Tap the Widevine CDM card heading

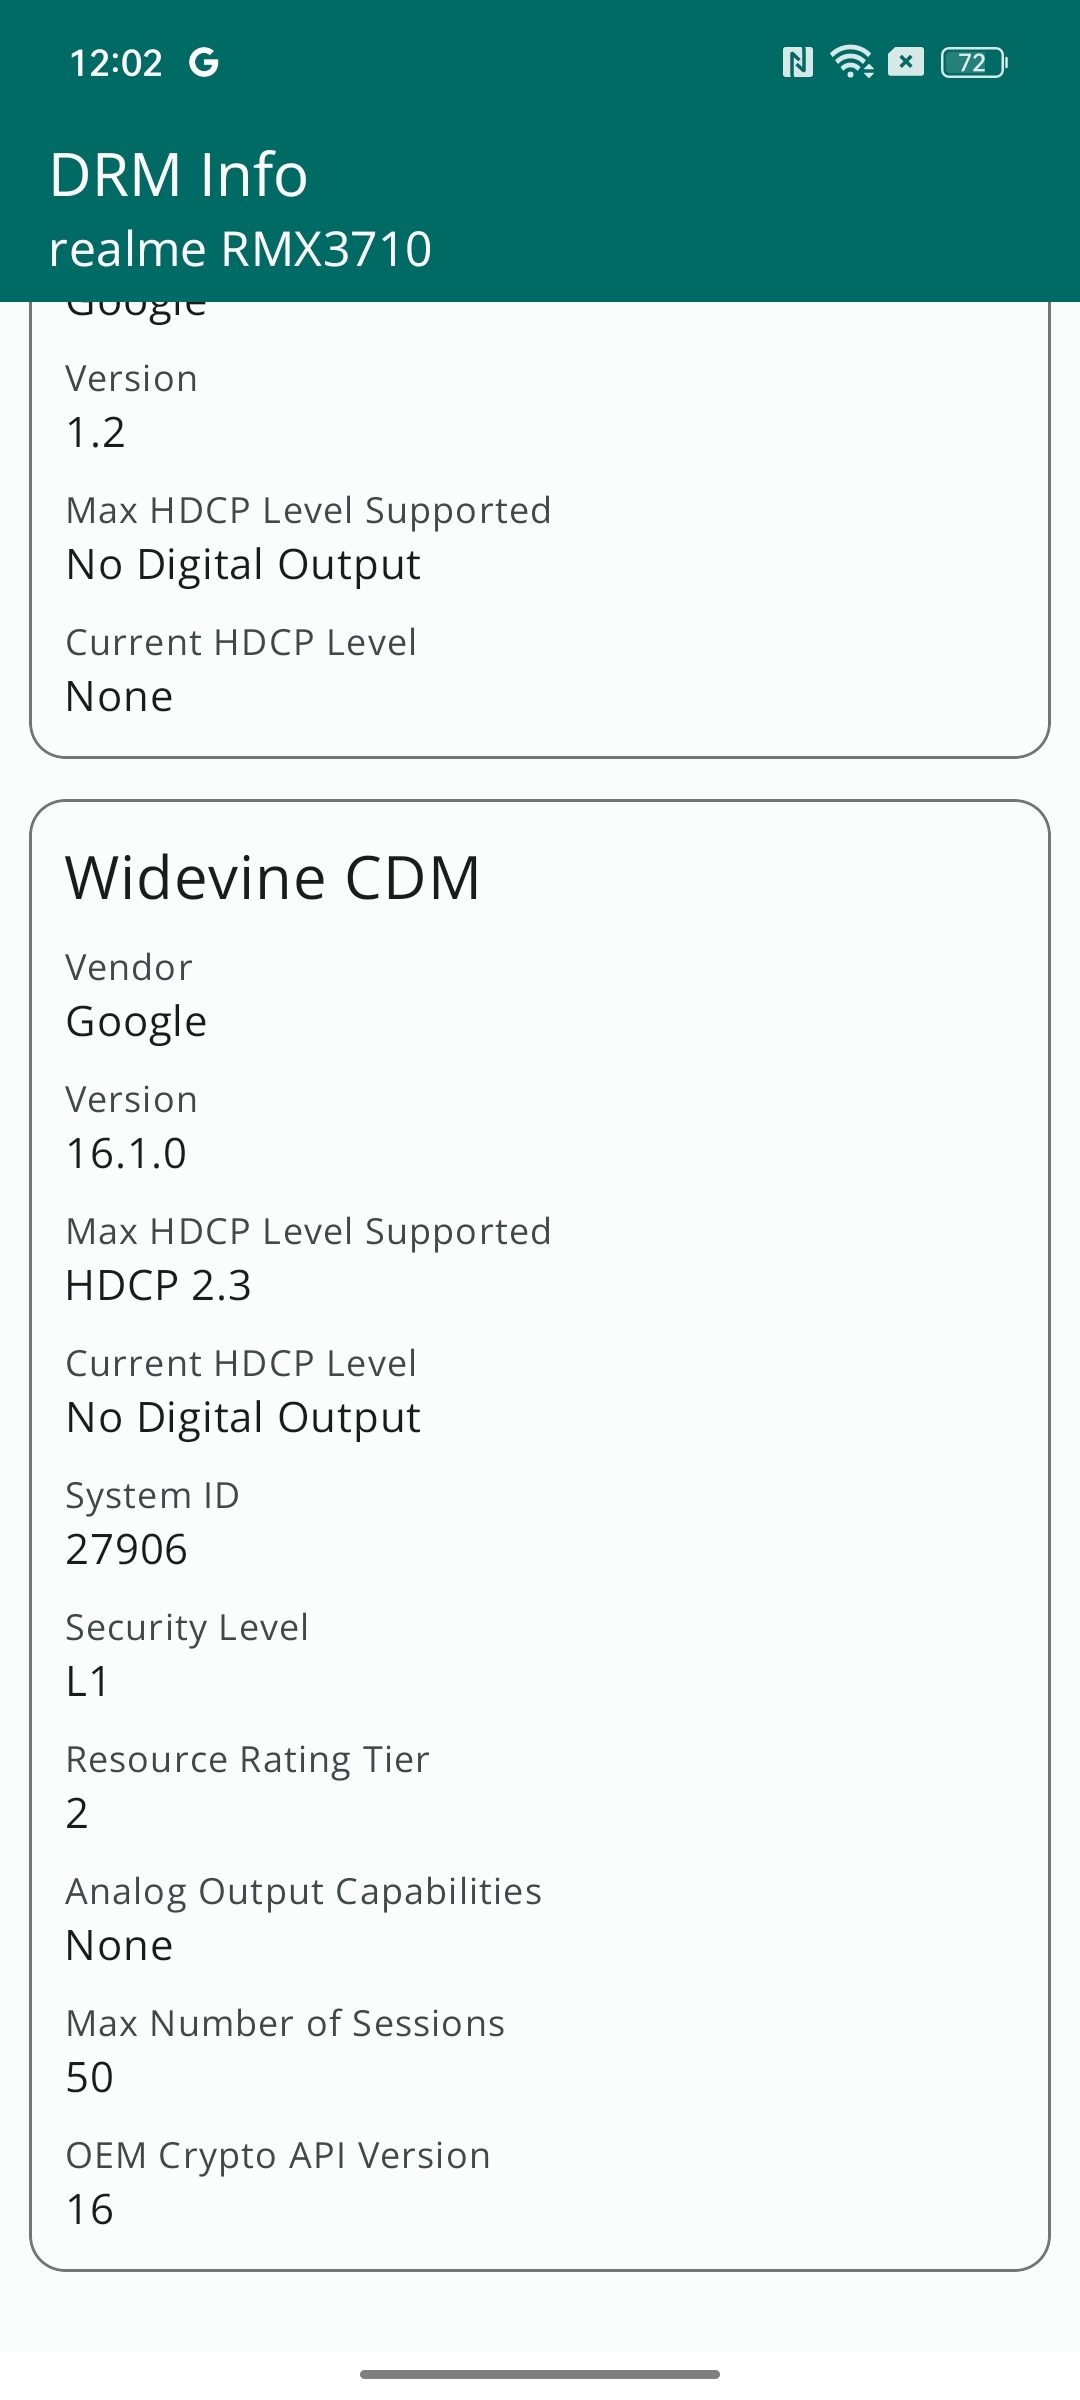click(273, 878)
